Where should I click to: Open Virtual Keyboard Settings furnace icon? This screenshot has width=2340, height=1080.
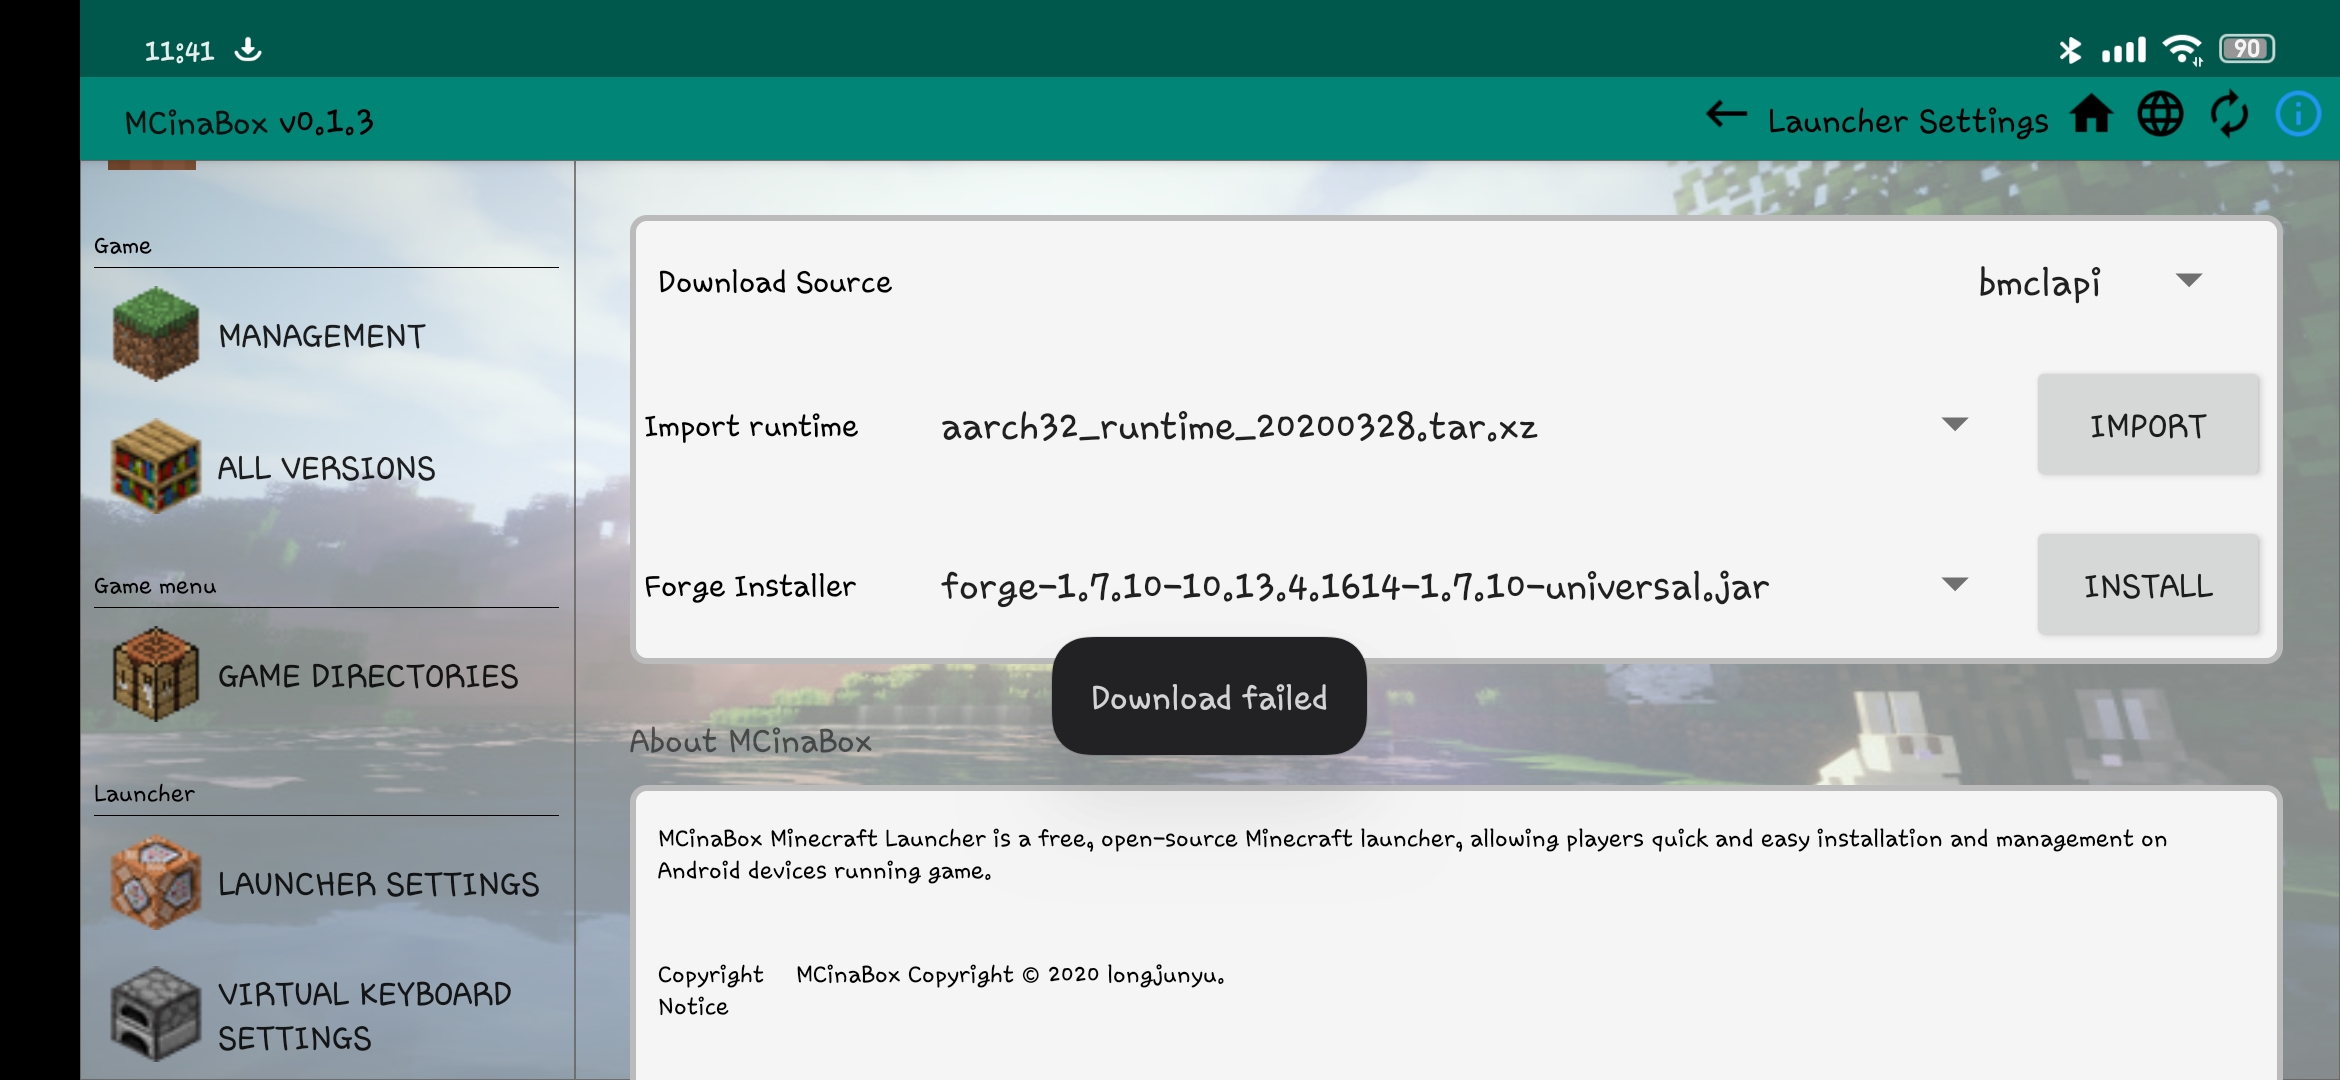(x=154, y=1013)
